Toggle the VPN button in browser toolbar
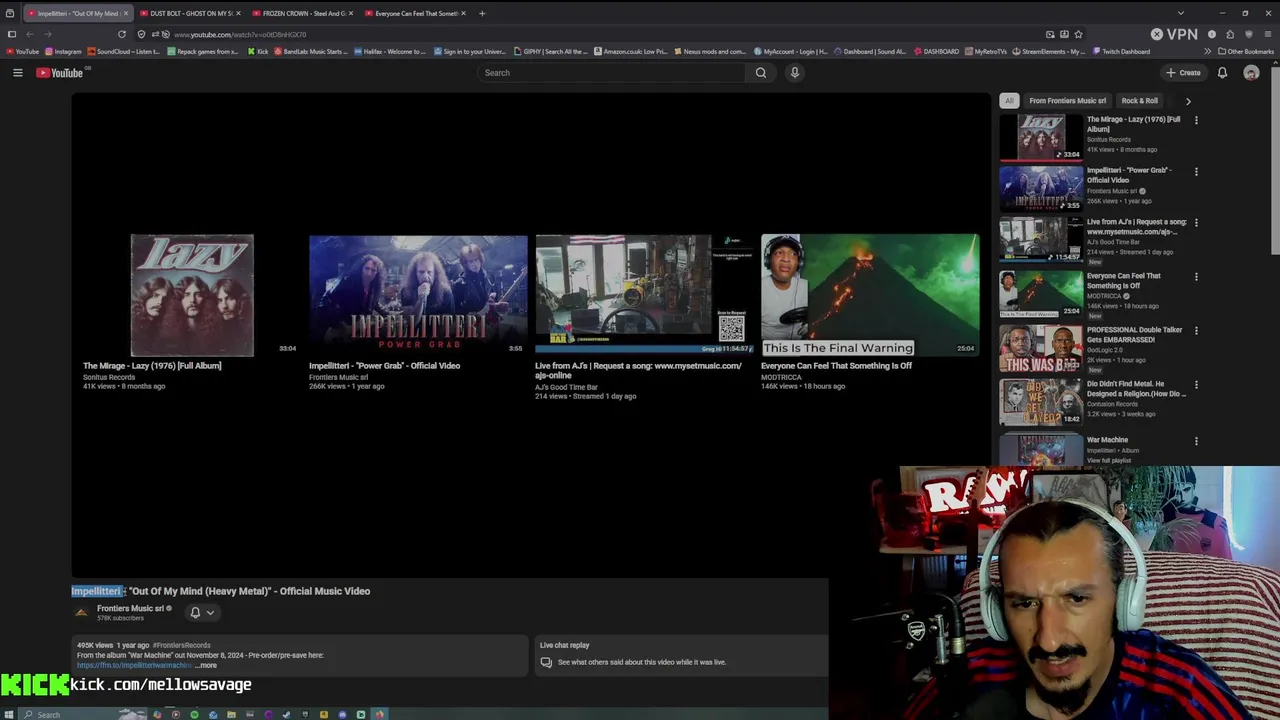 (1175, 34)
